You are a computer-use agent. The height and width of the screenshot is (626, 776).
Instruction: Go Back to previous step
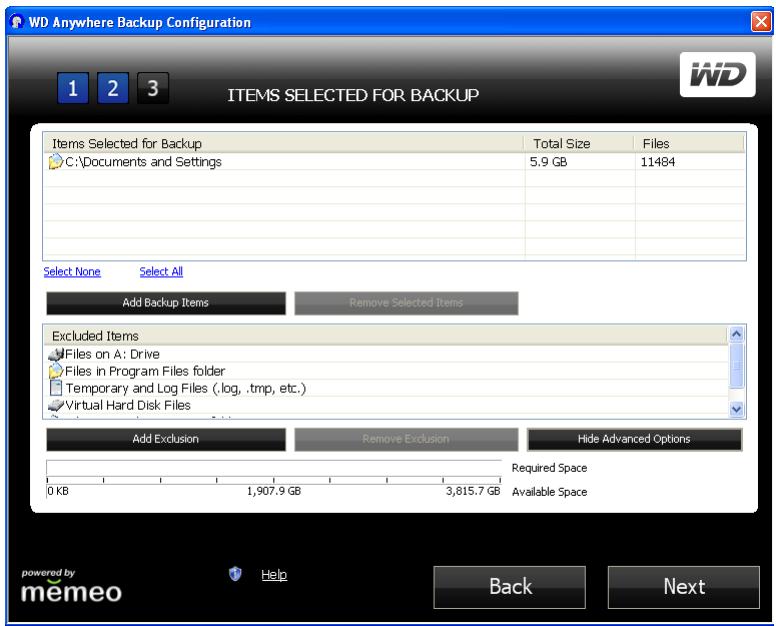click(510, 587)
